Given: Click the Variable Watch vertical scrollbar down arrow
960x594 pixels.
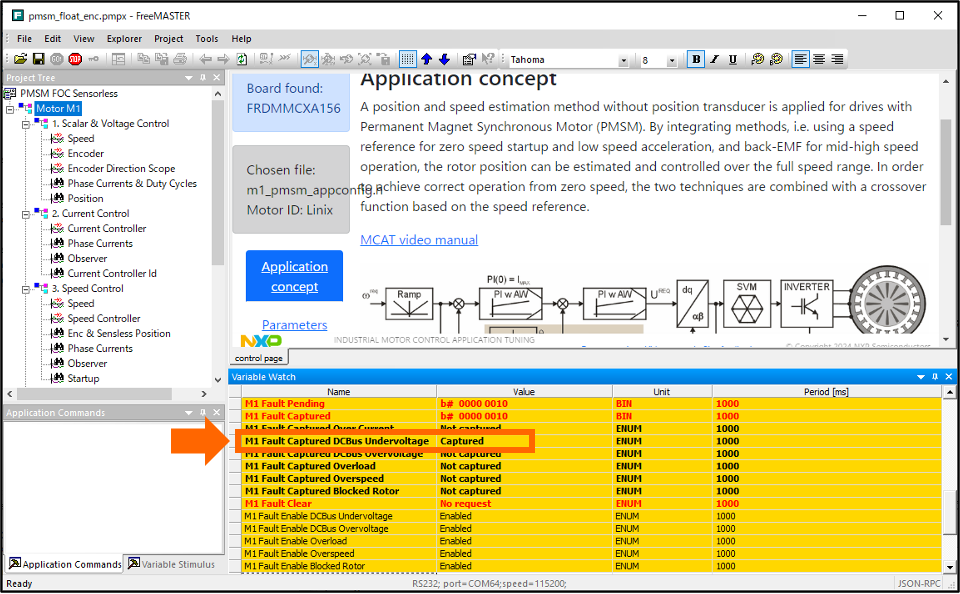Looking at the screenshot, I should click(x=950, y=566).
